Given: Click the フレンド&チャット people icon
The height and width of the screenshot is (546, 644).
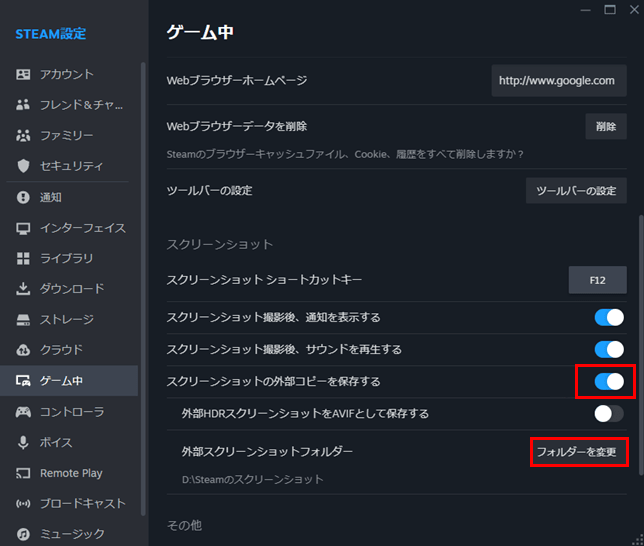Looking at the screenshot, I should pos(23,105).
